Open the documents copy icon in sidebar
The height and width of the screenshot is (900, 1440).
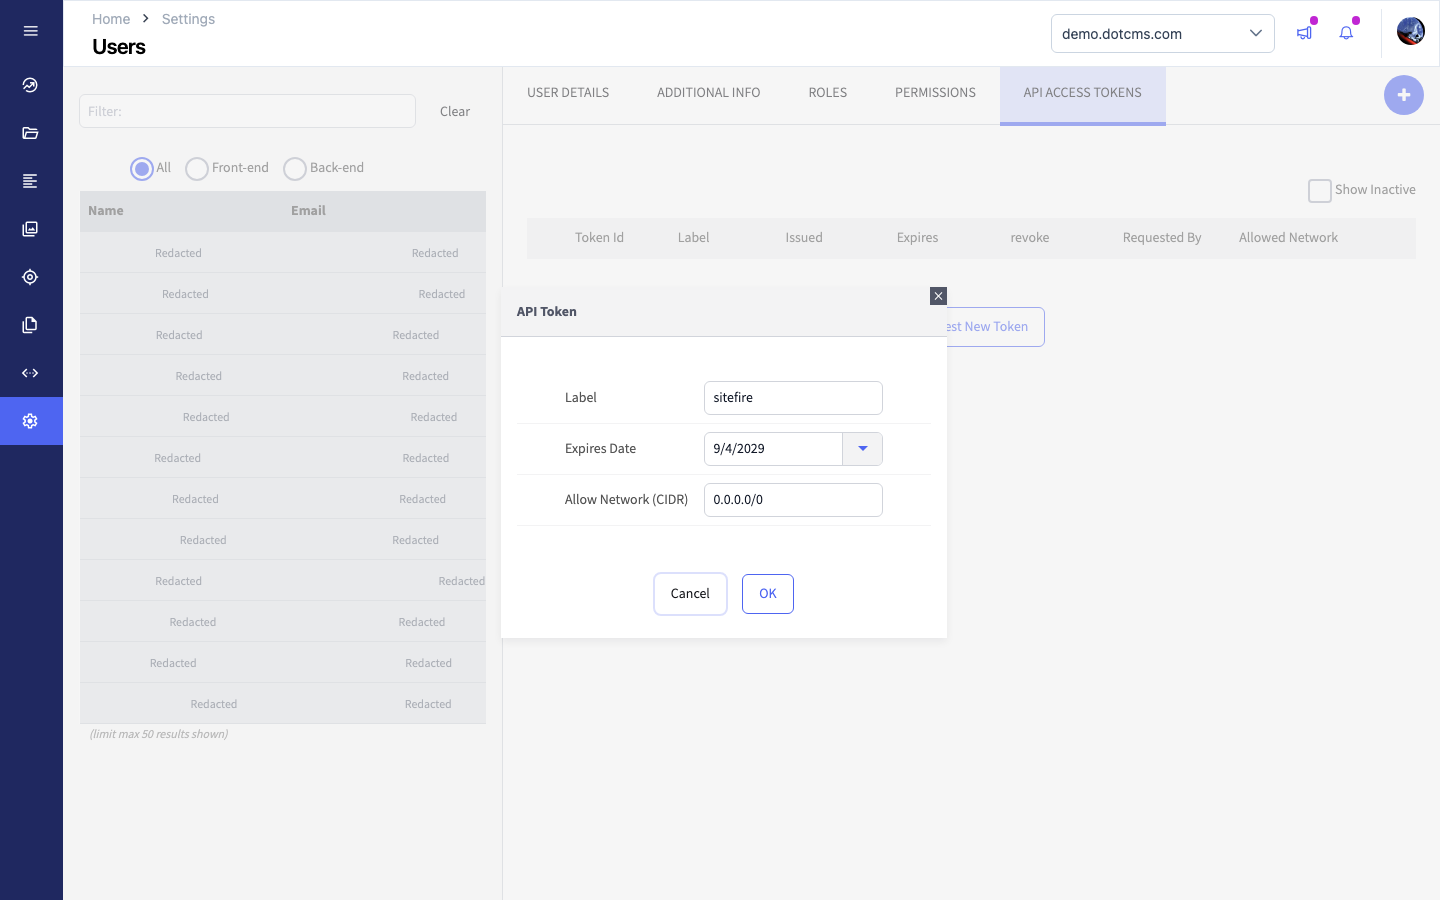[31, 325]
